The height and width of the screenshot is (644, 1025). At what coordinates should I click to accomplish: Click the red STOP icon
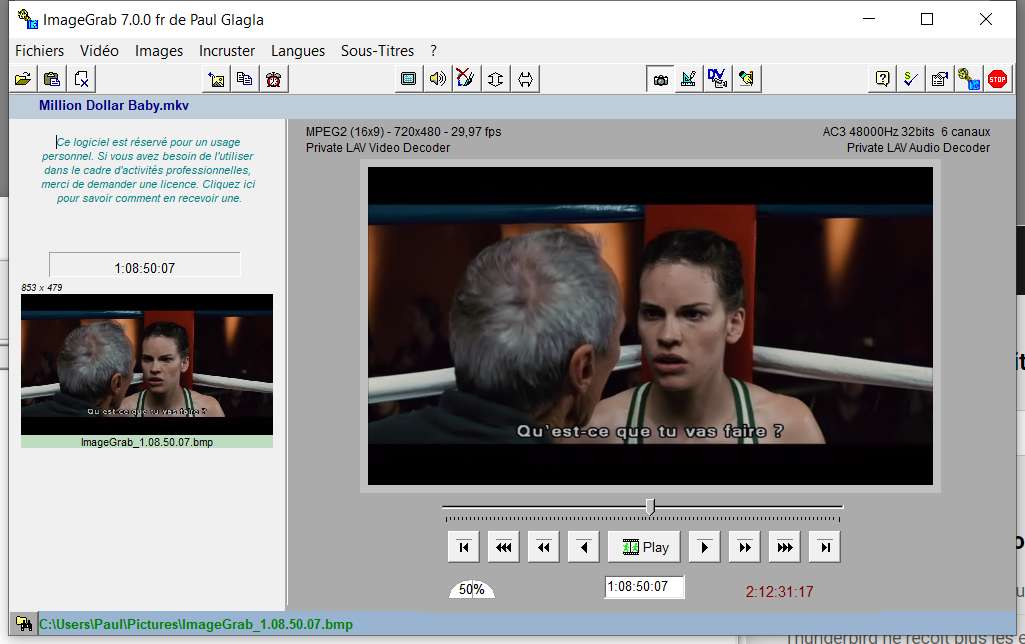[x=997, y=79]
